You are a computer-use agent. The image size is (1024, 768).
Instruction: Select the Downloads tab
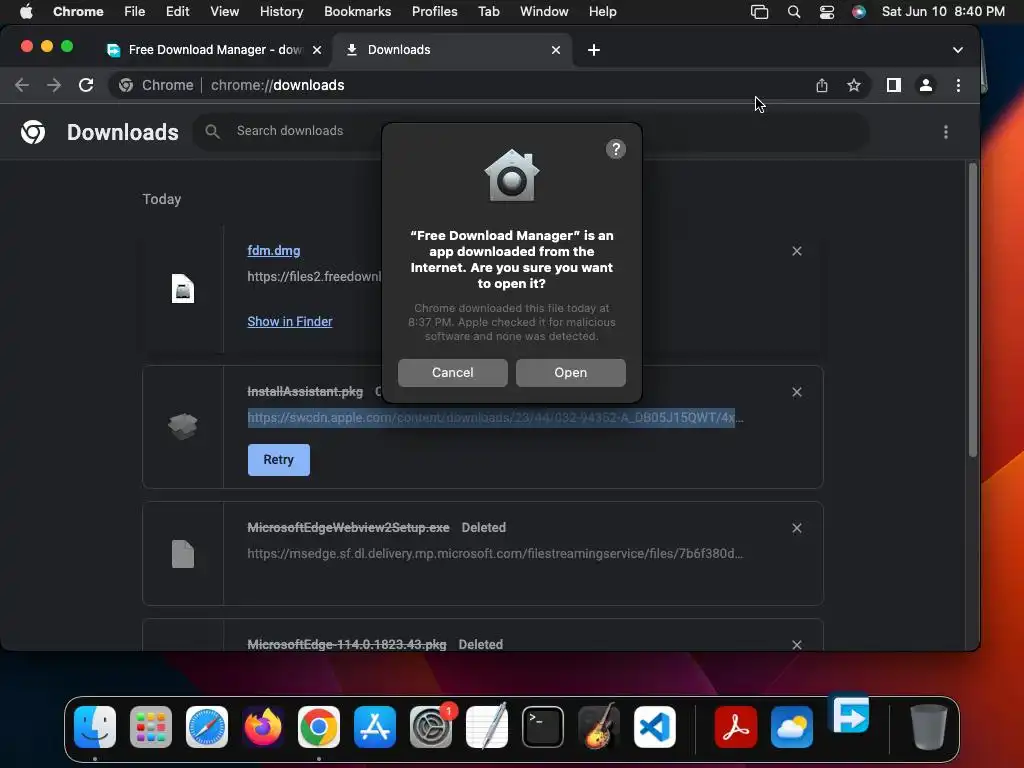452,50
